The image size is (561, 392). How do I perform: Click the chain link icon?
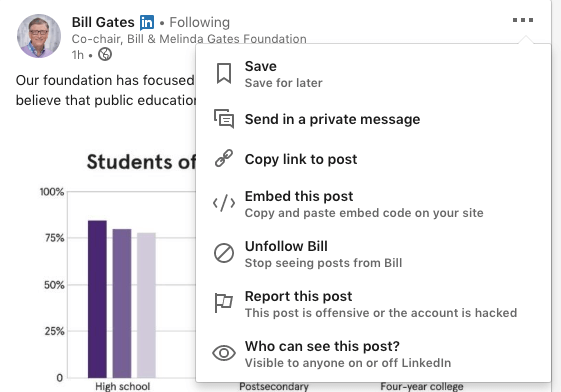click(224, 158)
